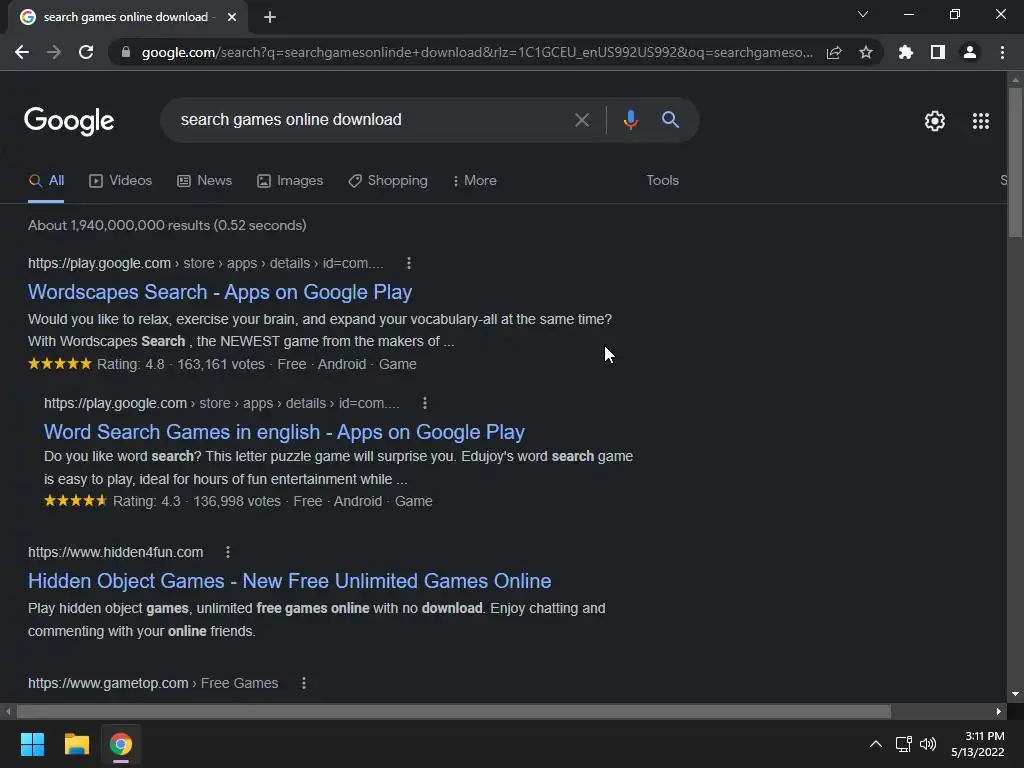The height and width of the screenshot is (768, 1024).
Task: Close the 'search games online download' tab
Action: coord(232,17)
